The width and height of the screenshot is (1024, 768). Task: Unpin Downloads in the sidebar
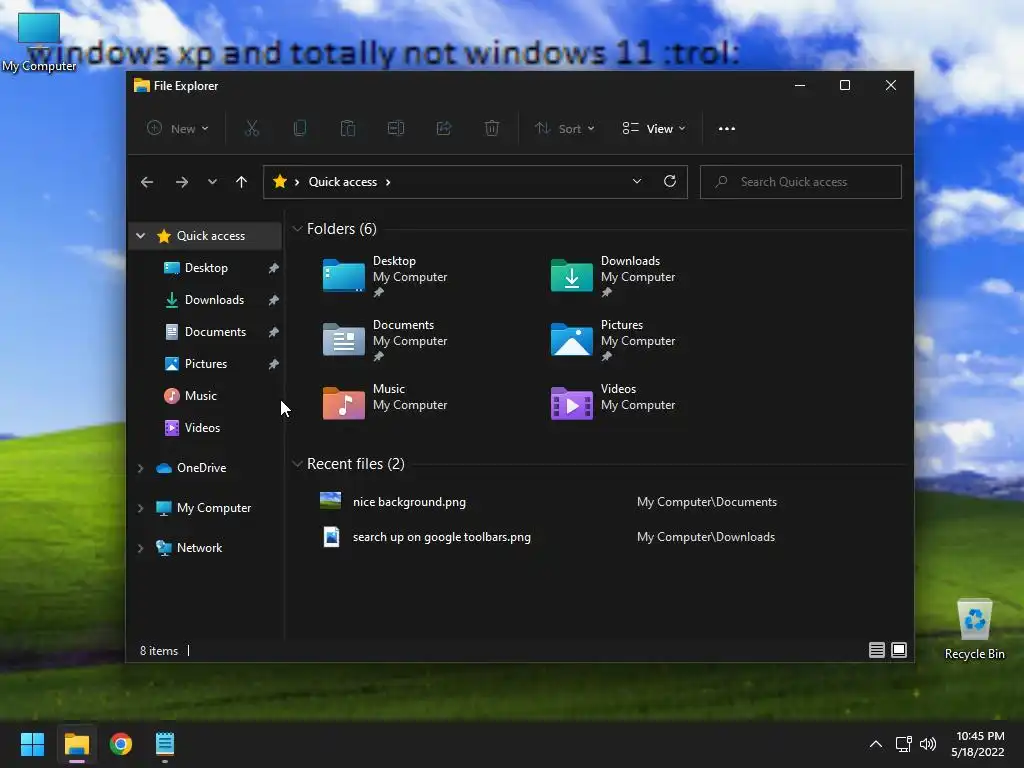(274, 300)
